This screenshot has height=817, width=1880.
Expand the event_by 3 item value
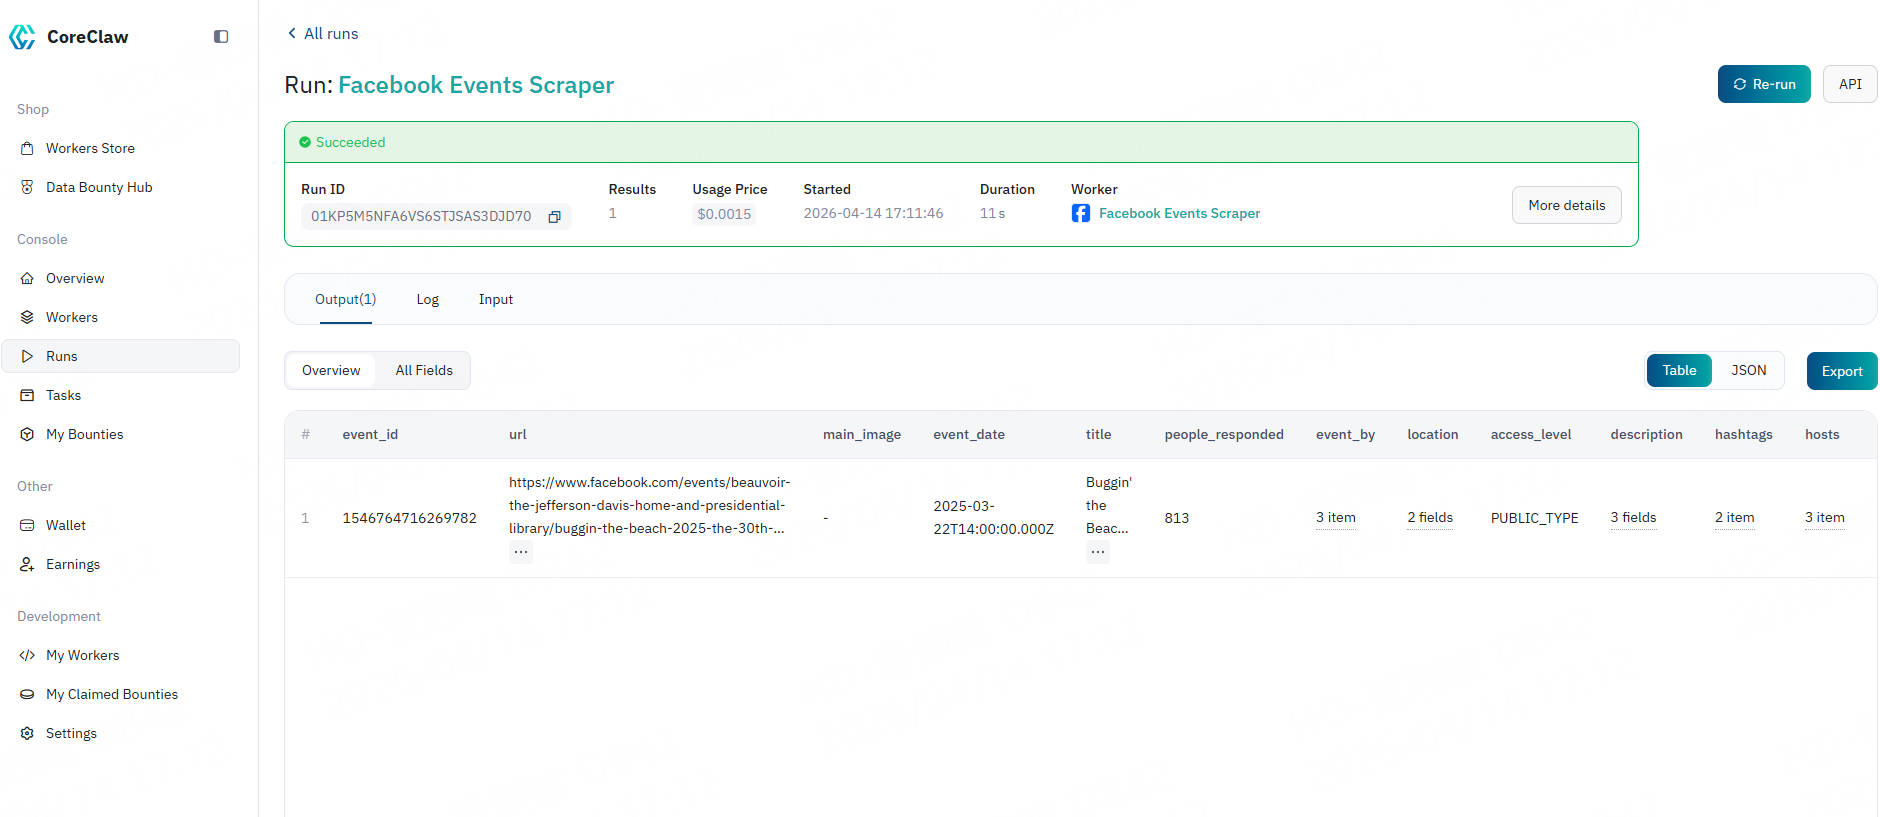click(x=1335, y=518)
